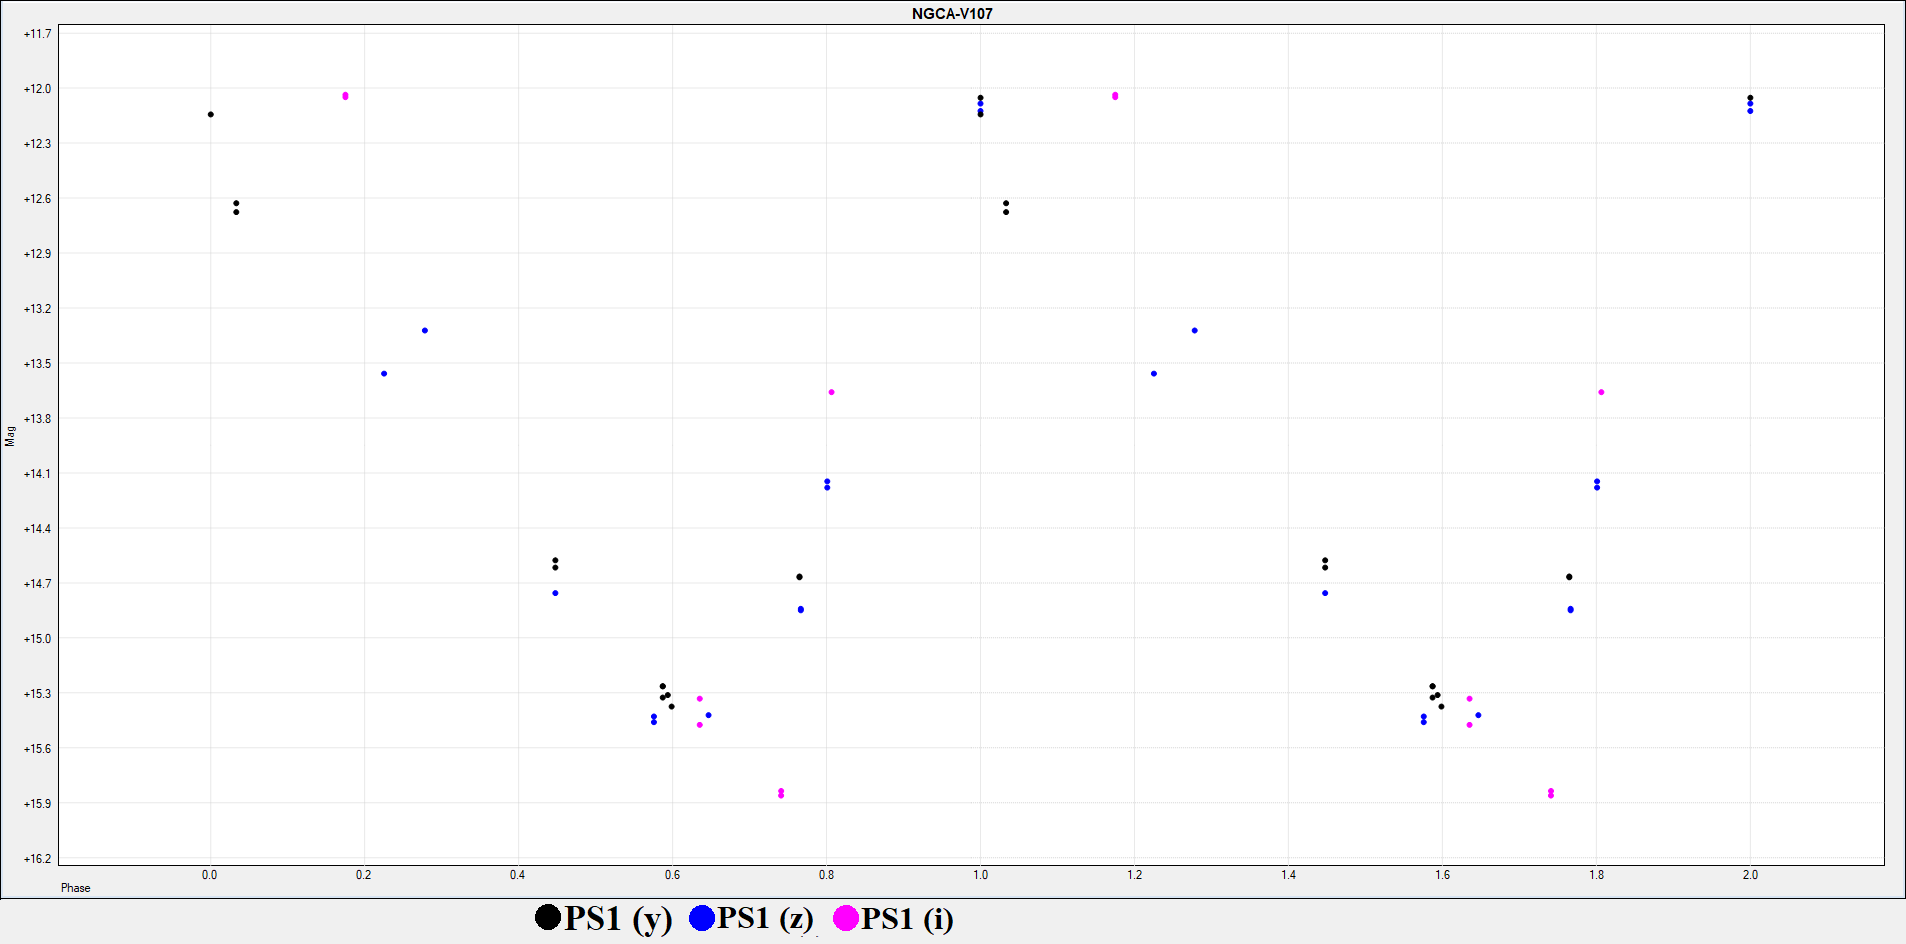Click the 1.0 phase axis tick label
Image resolution: width=1906 pixels, height=944 pixels.
click(980, 875)
